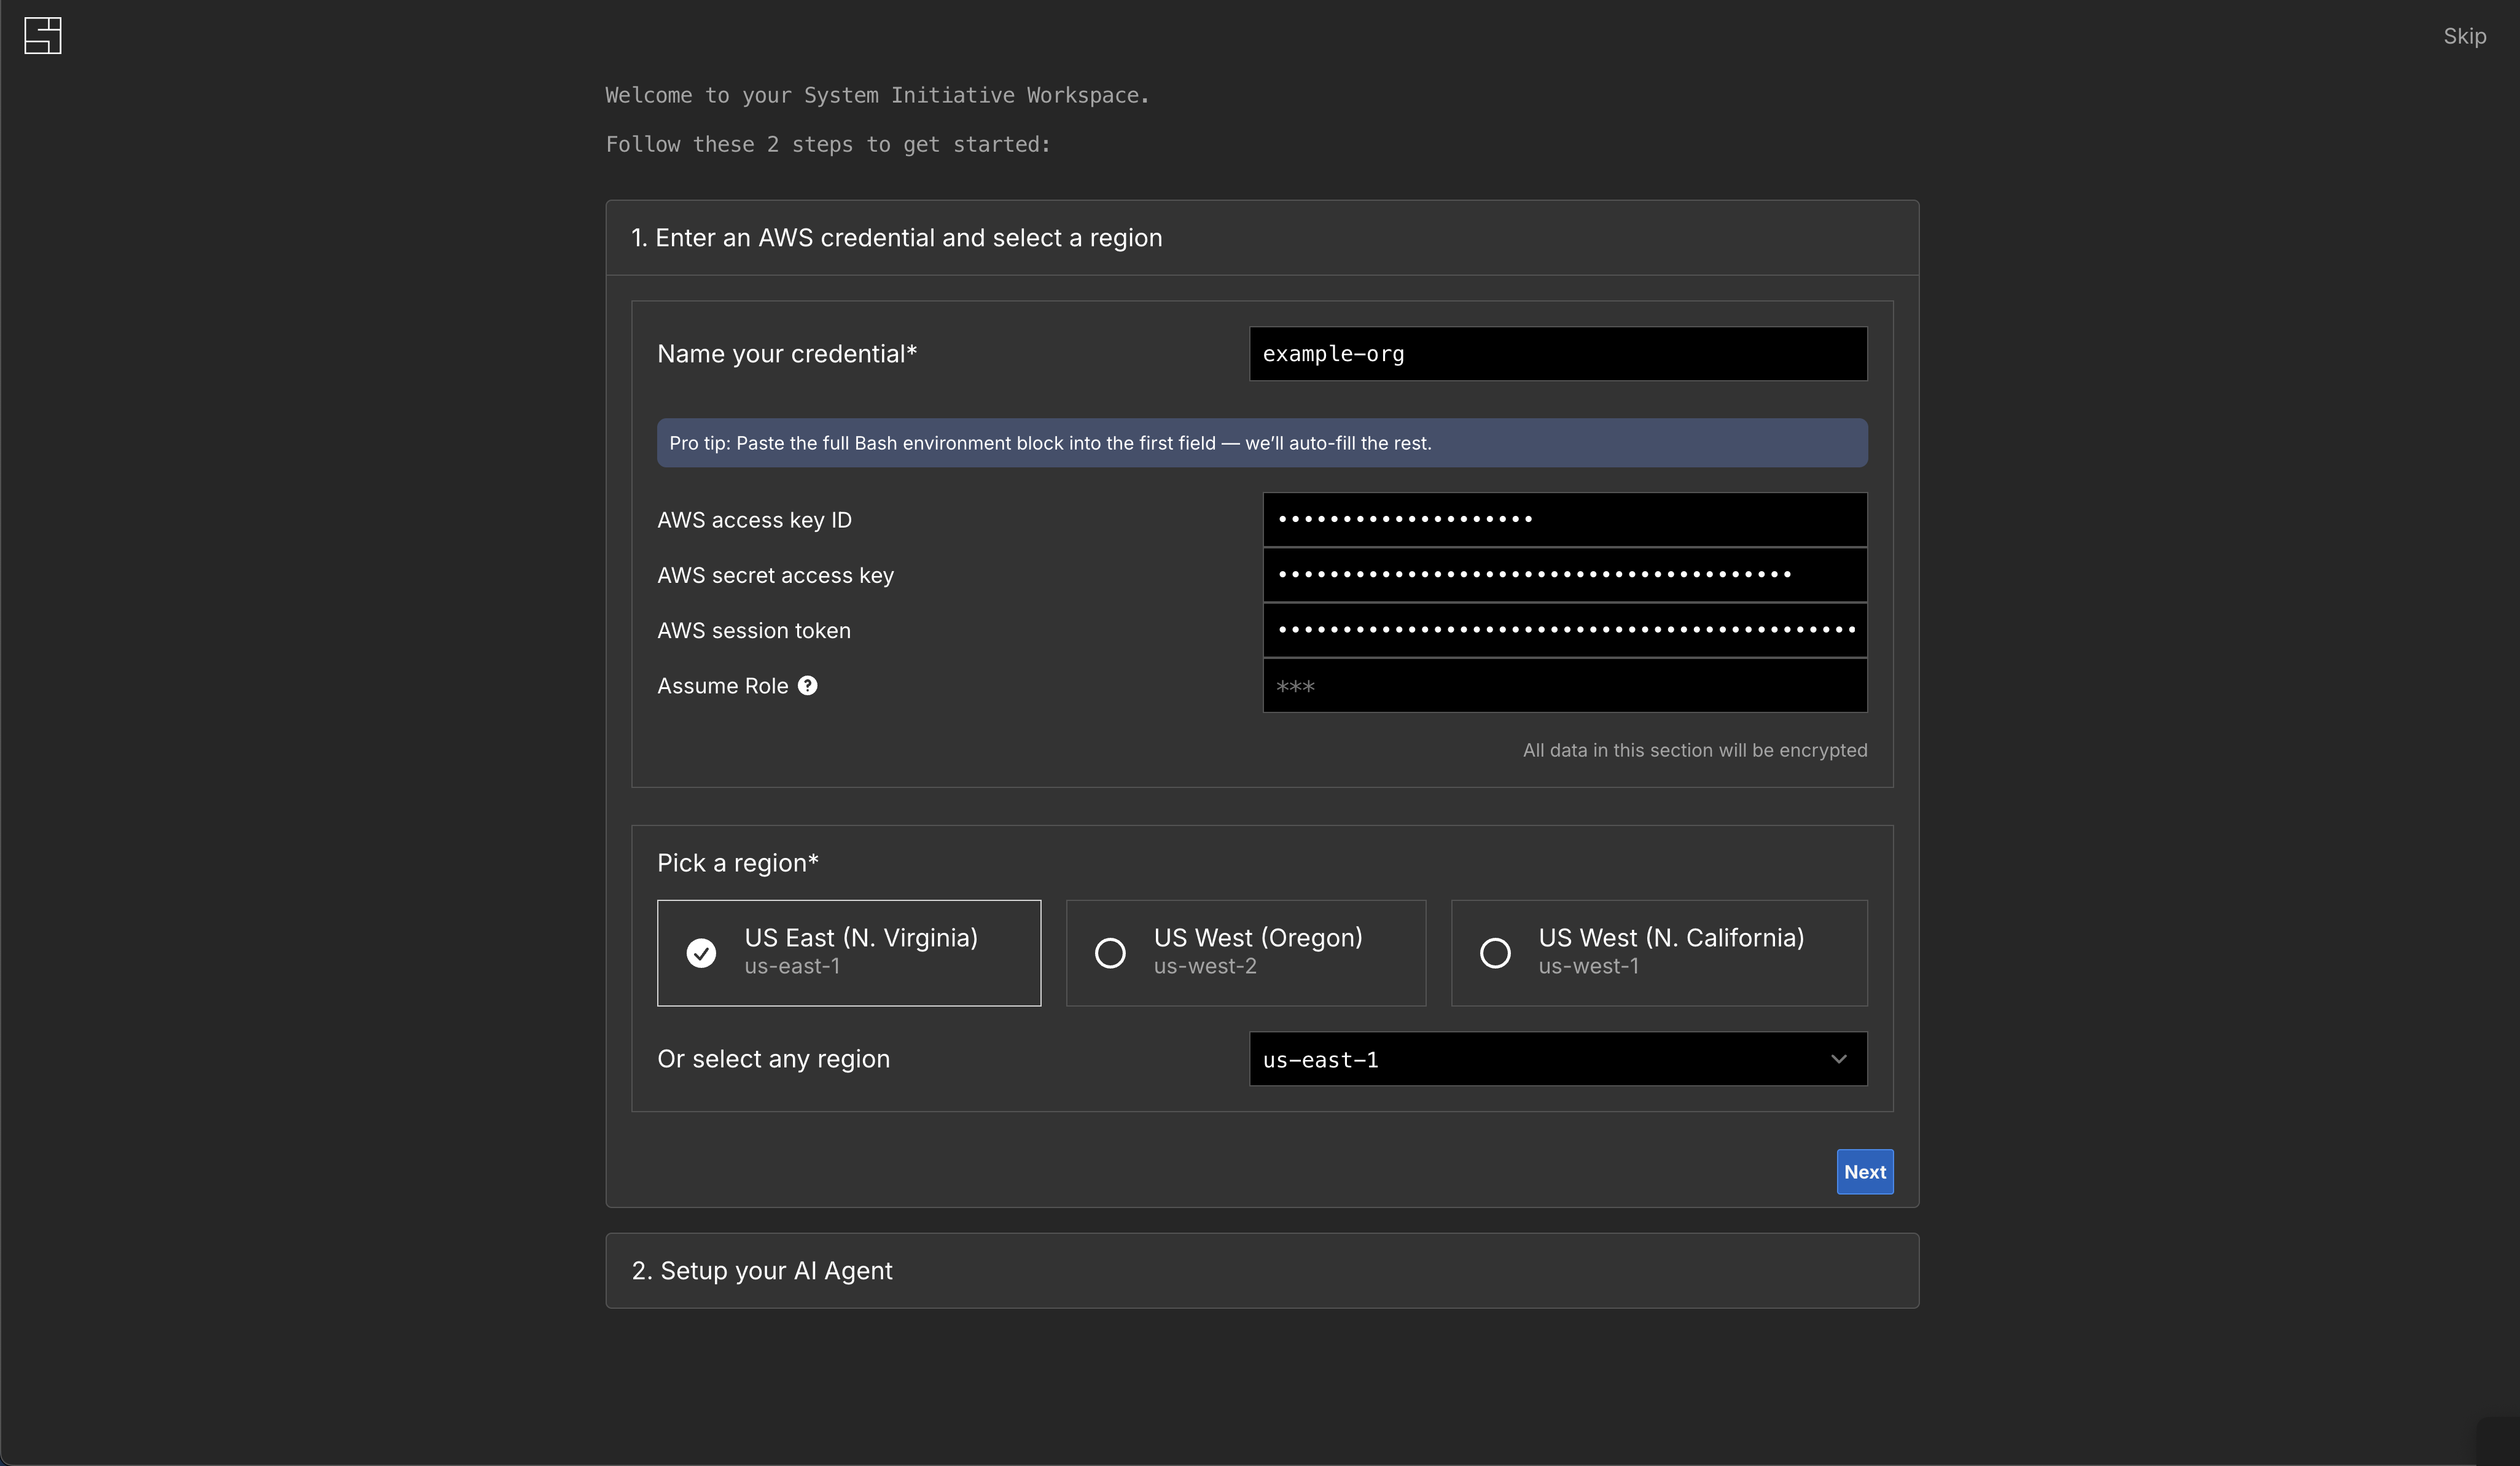Click the 'AWS access key ID' label
The image size is (2520, 1466).
pyautogui.click(x=754, y=520)
